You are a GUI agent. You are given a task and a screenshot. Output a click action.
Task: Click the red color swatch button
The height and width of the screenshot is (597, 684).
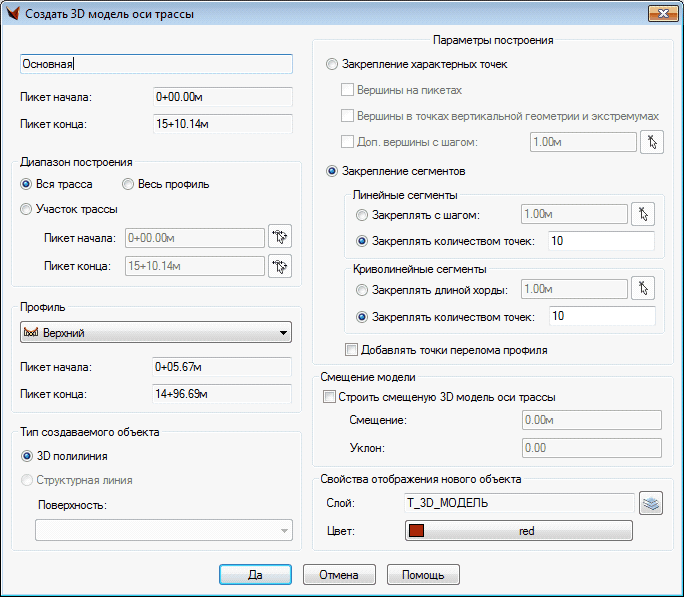(519, 531)
